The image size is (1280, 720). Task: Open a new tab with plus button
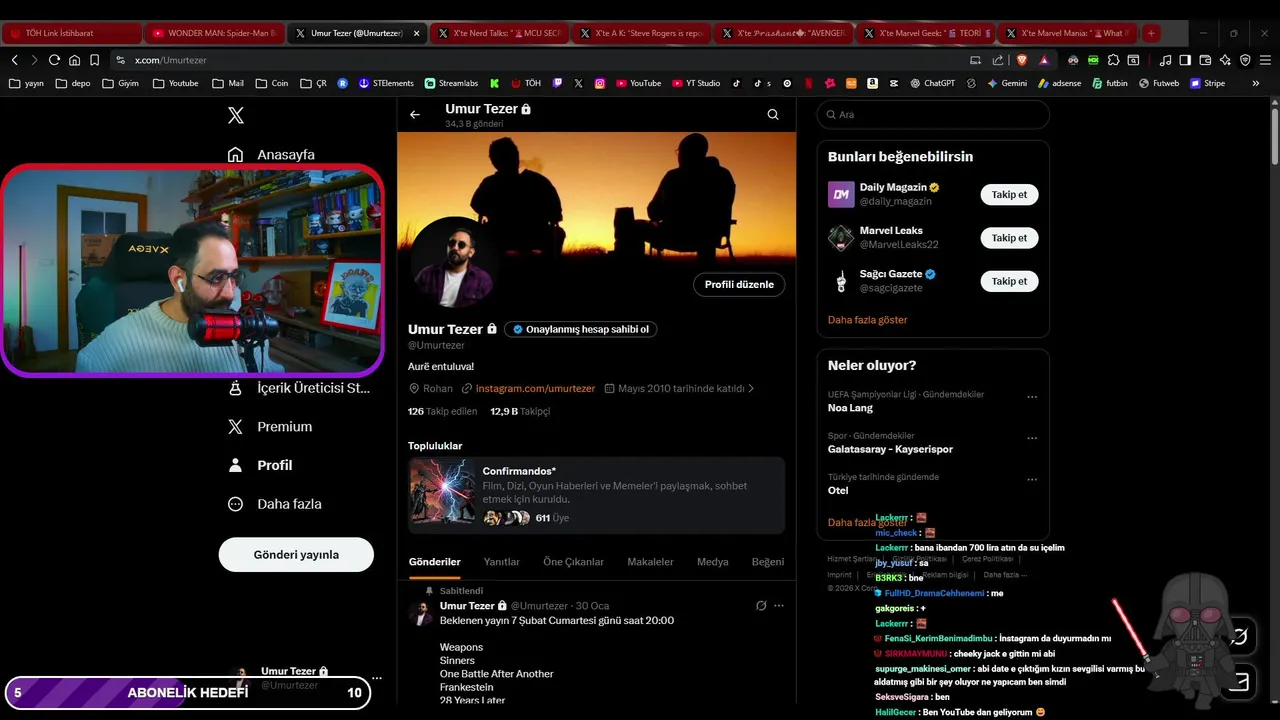tap(1151, 33)
